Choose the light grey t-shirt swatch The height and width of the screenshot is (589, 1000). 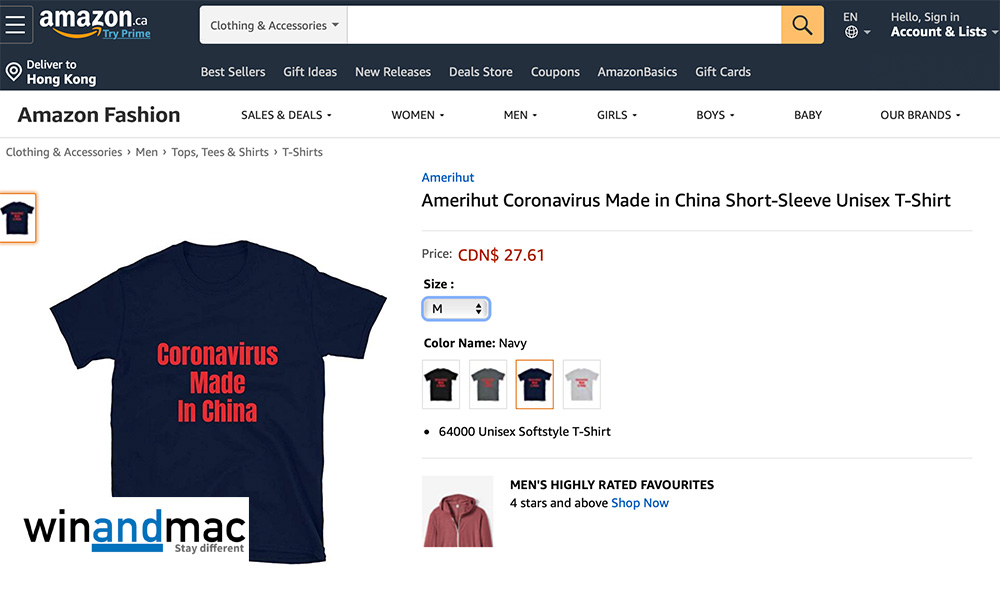[x=582, y=384]
